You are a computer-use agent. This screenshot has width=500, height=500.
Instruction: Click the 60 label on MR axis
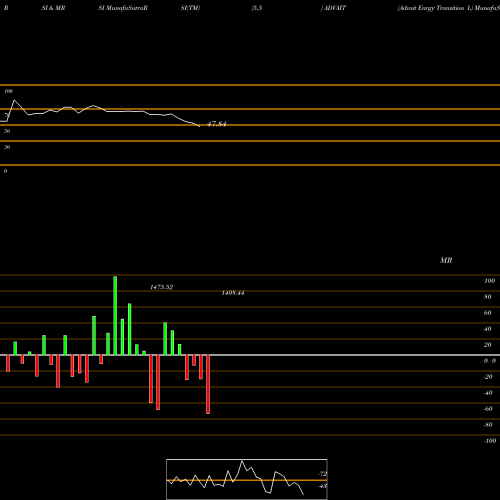[x=488, y=313]
